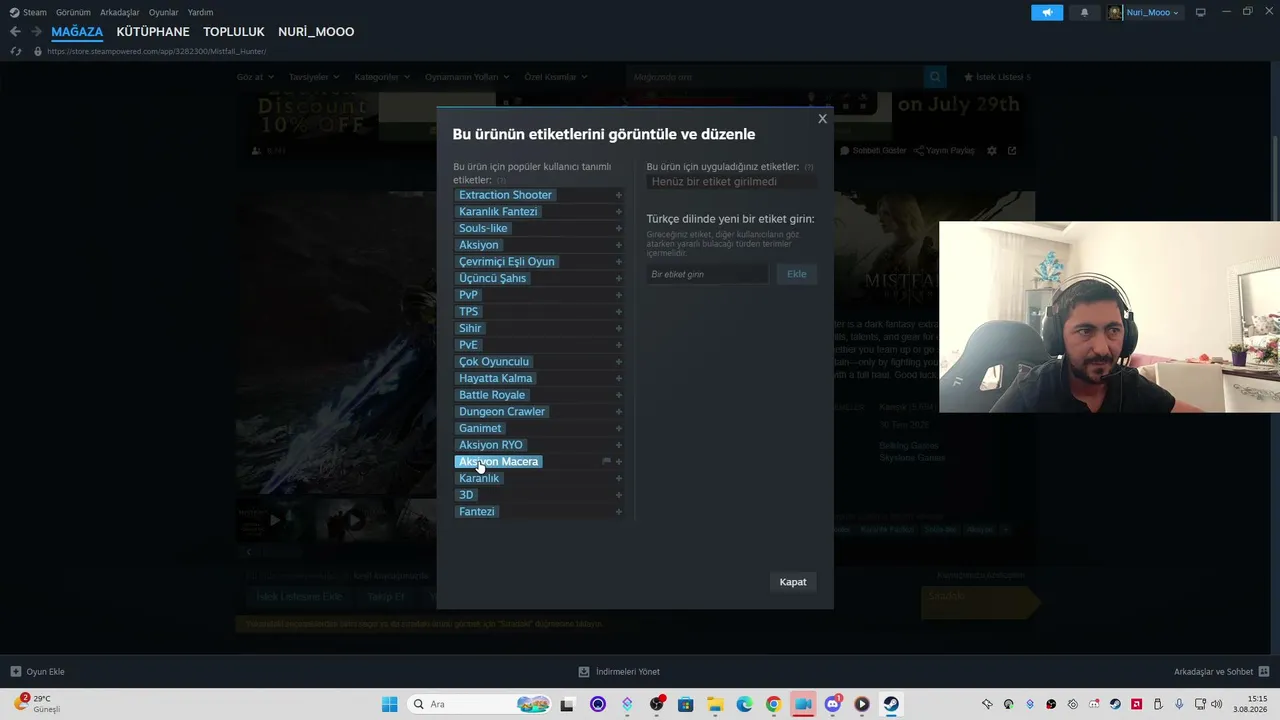Open the question-mark help beside your applied tags

pos(809,167)
